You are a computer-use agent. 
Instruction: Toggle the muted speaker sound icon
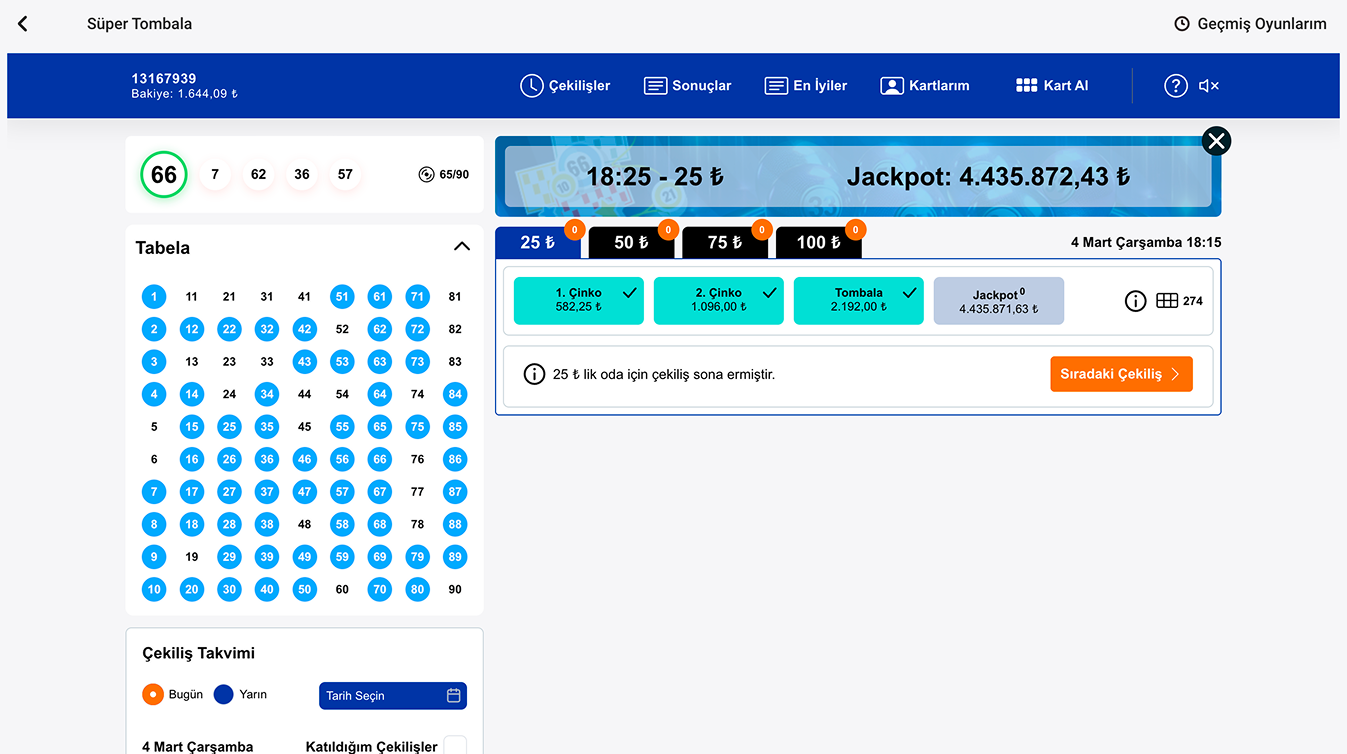[x=1208, y=86]
